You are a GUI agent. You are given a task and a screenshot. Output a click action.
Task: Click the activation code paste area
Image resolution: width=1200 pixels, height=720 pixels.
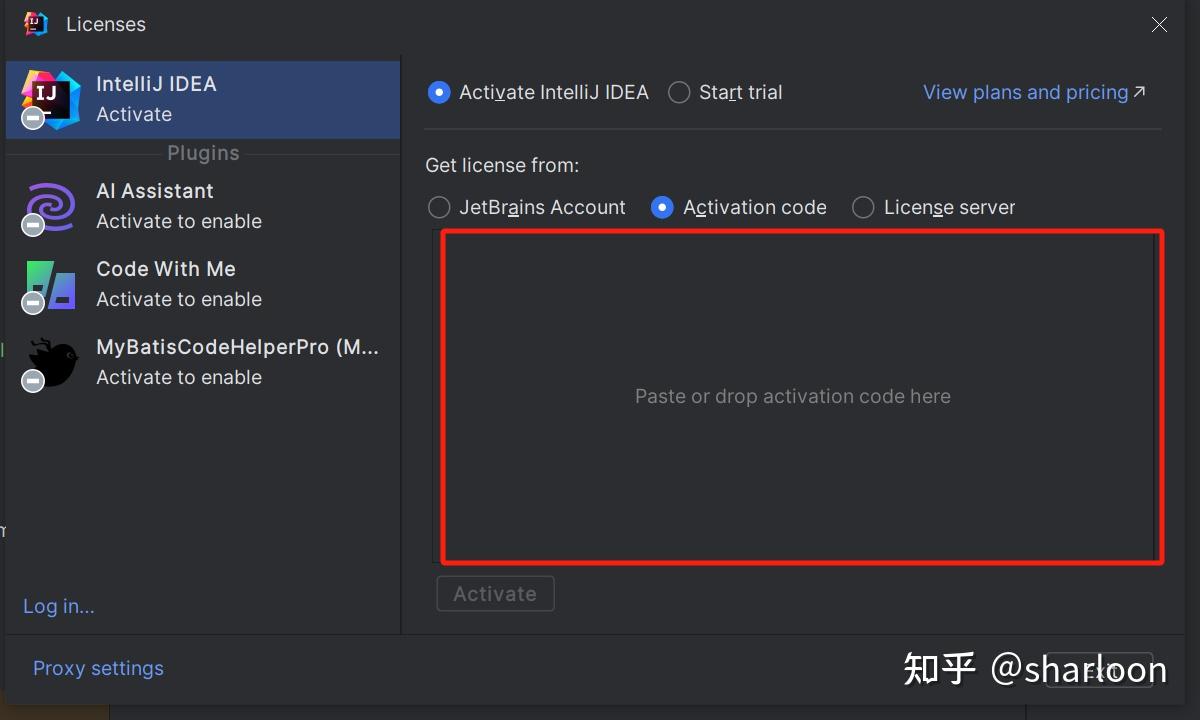795,396
